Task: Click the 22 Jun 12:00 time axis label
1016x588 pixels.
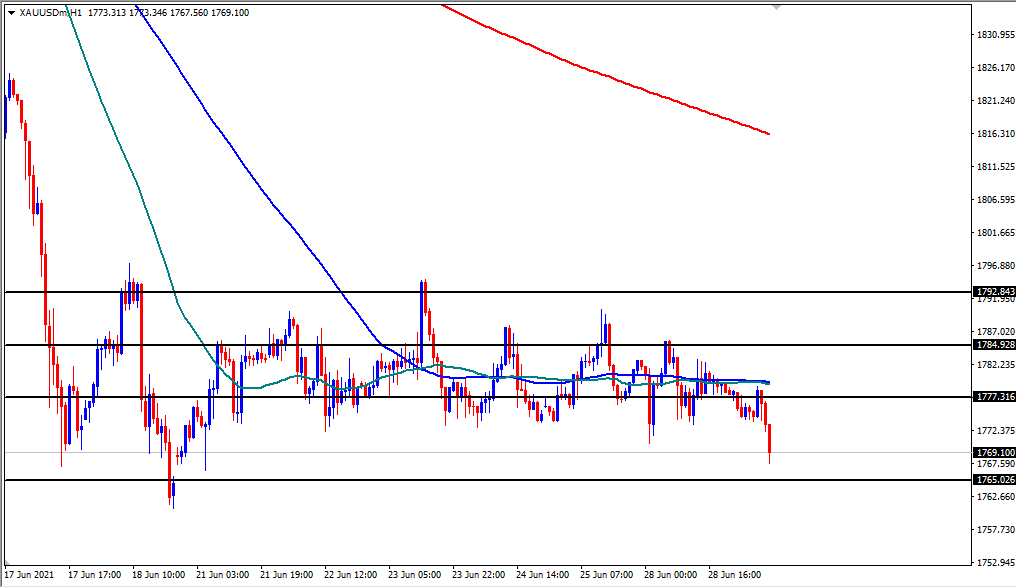Action: pos(351,575)
